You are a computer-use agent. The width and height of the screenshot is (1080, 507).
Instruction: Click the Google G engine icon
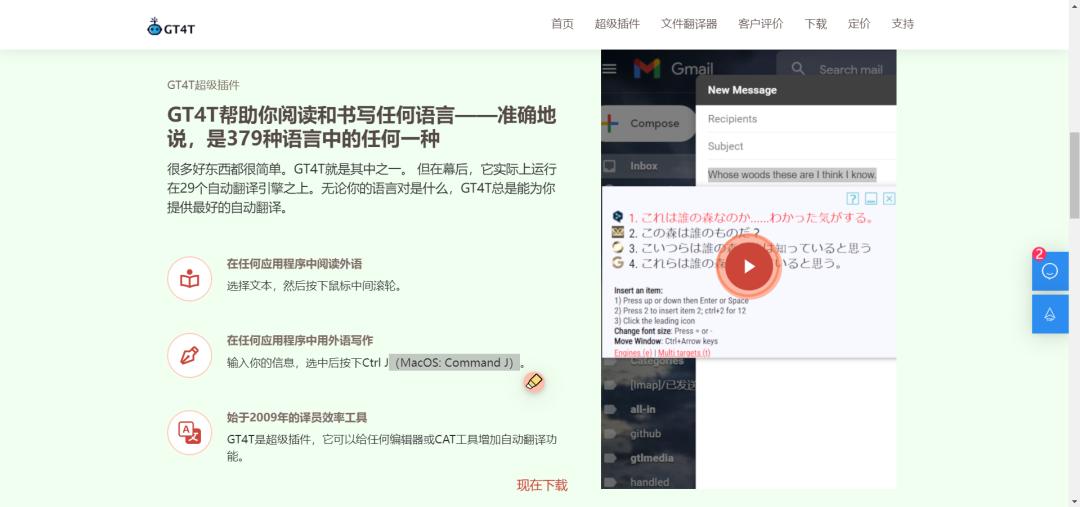618,262
